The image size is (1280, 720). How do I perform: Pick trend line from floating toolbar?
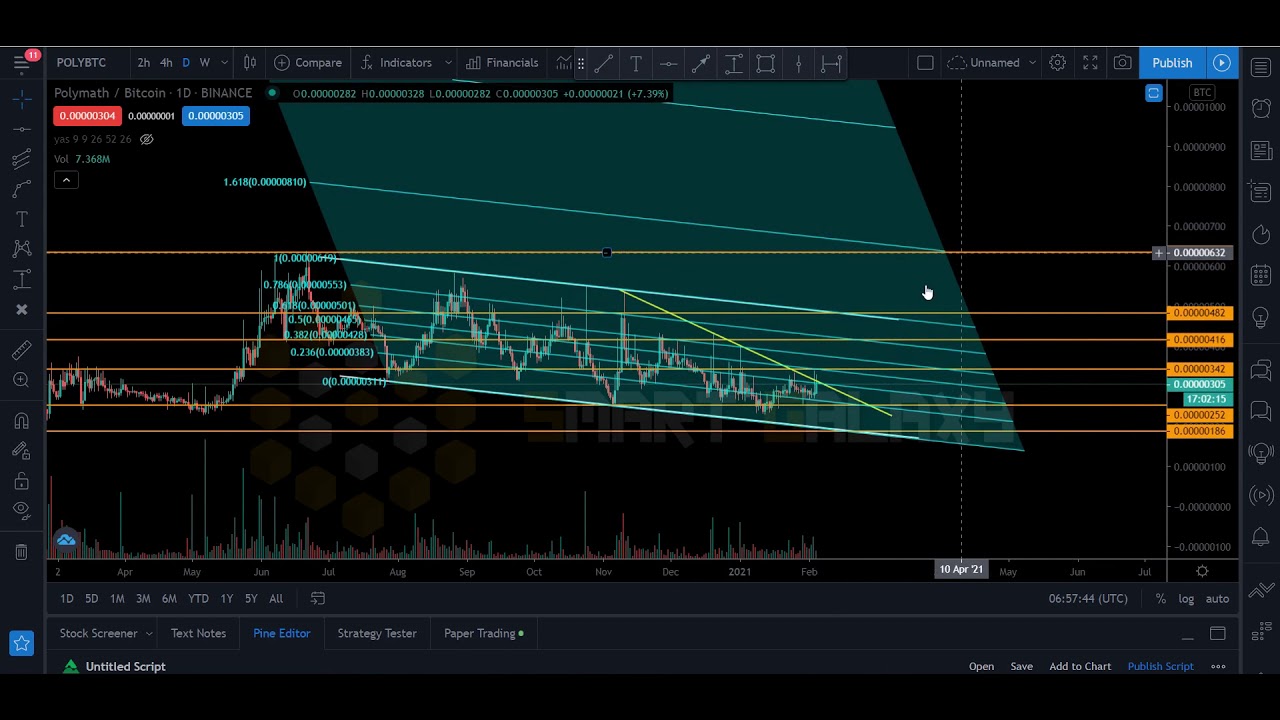(x=603, y=64)
